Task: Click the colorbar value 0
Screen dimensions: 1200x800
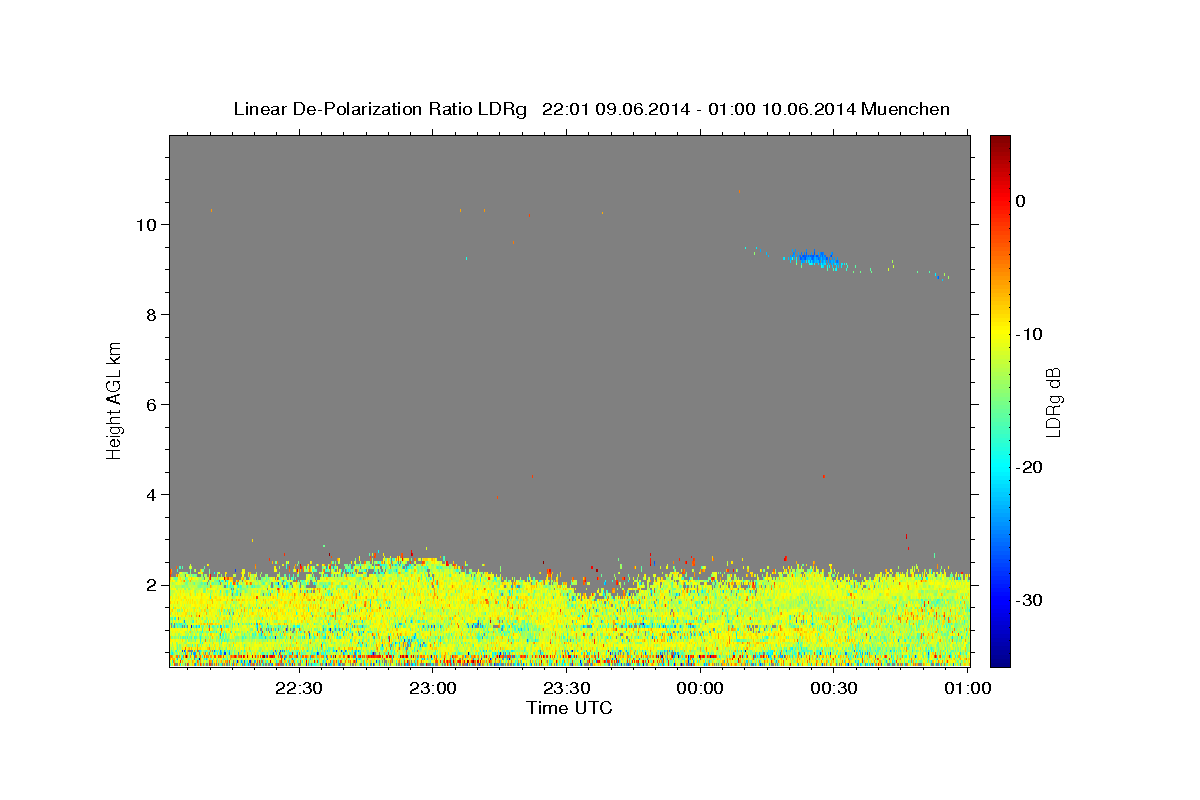Action: [1020, 201]
